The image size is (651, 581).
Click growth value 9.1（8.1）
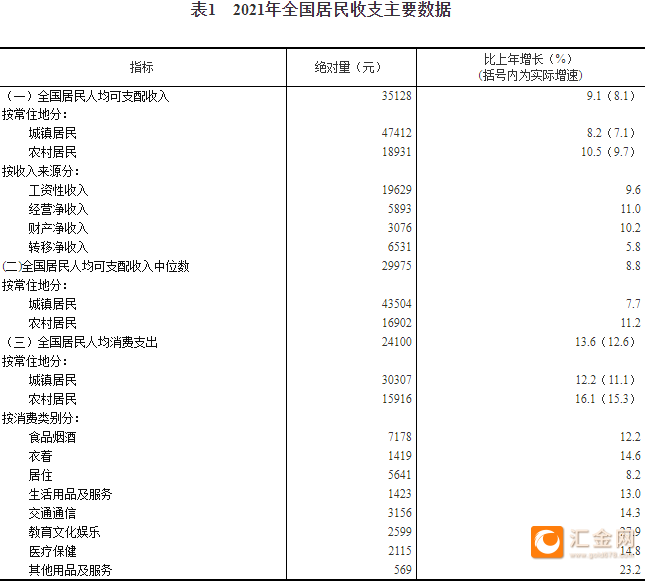point(611,96)
